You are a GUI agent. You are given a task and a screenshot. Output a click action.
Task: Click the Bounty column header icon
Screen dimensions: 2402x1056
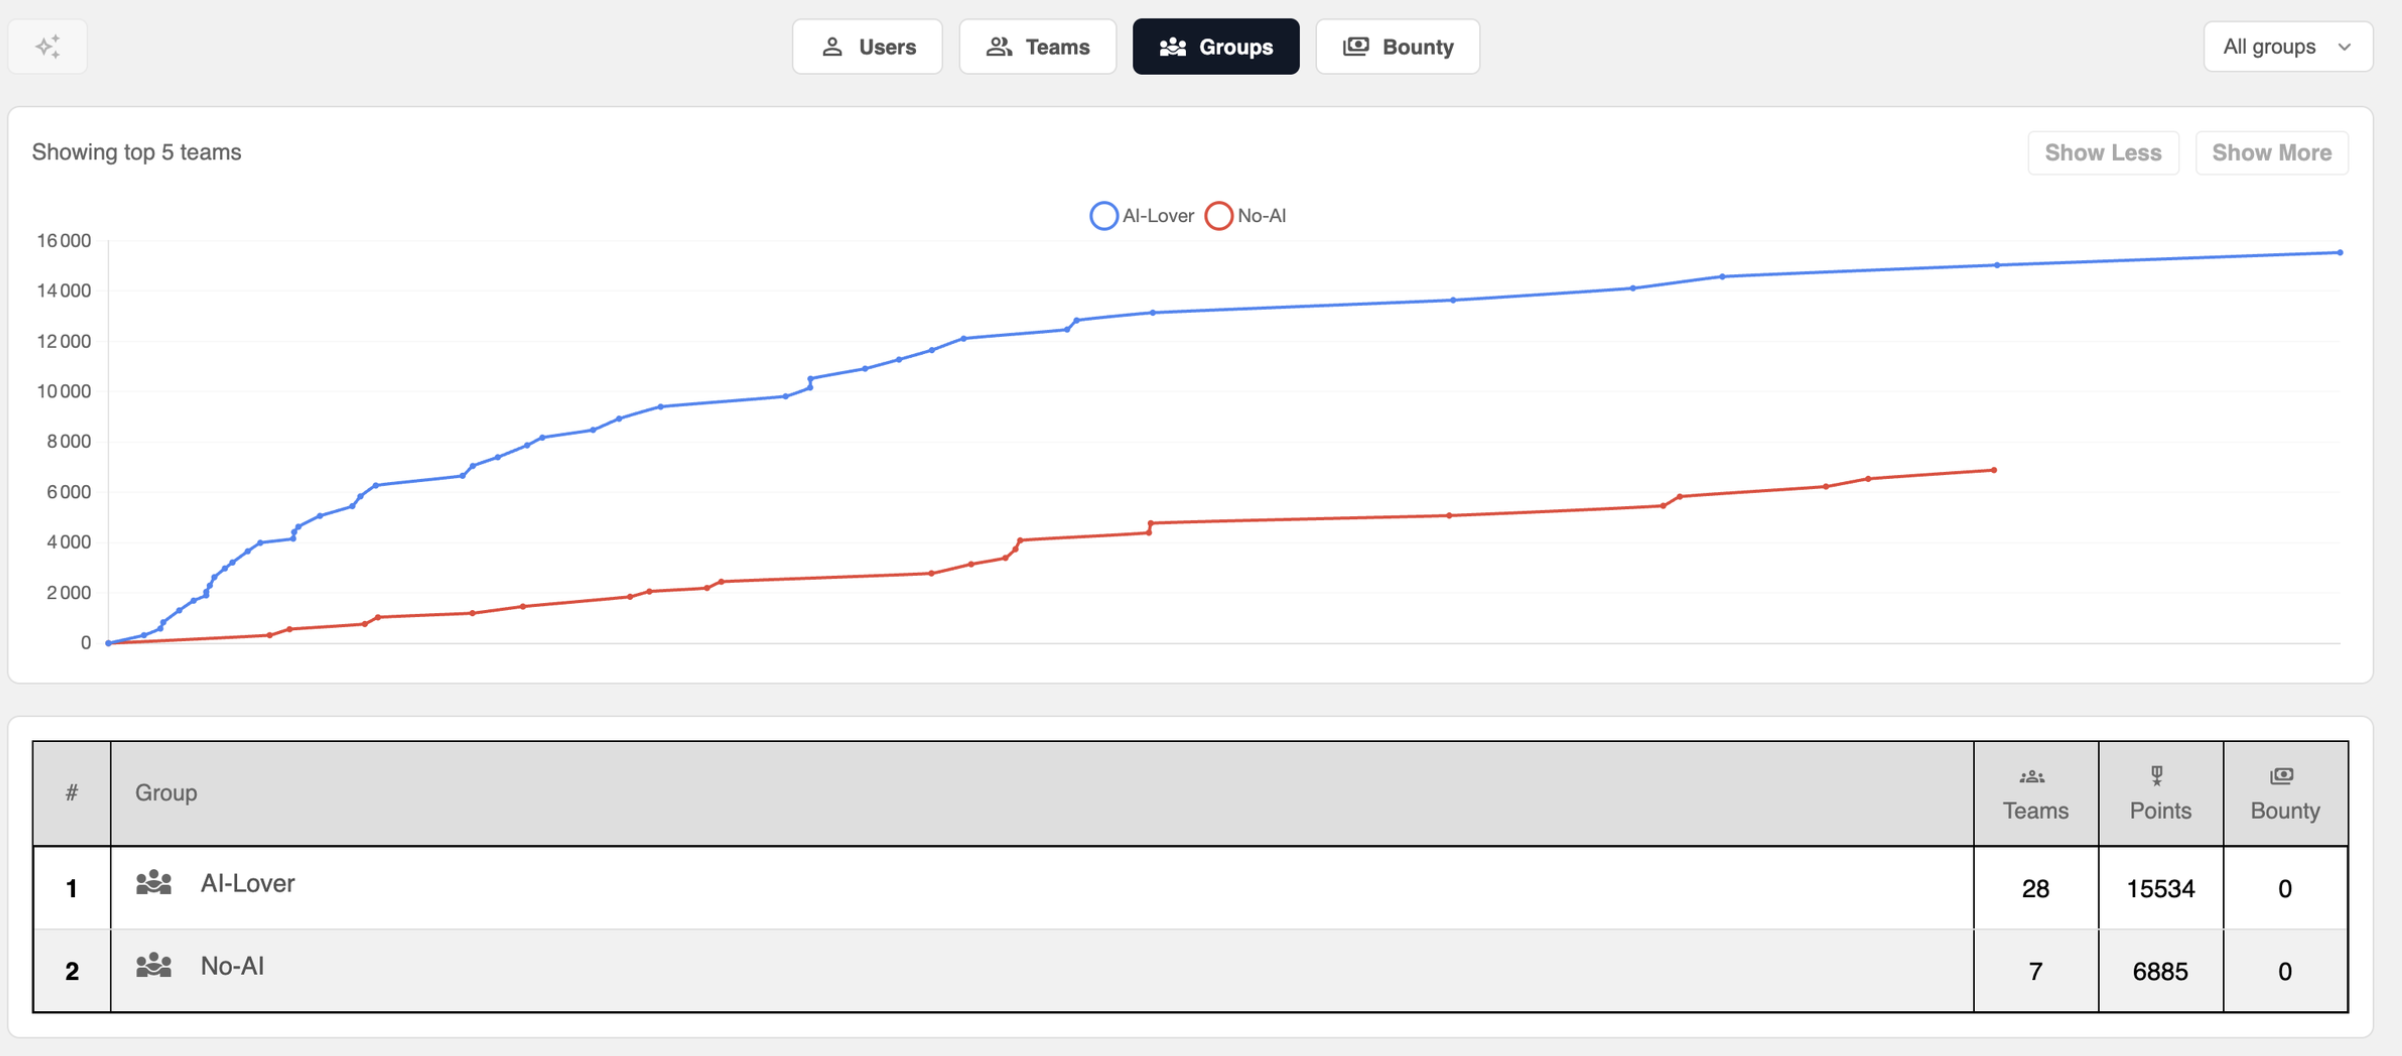[x=2282, y=776]
